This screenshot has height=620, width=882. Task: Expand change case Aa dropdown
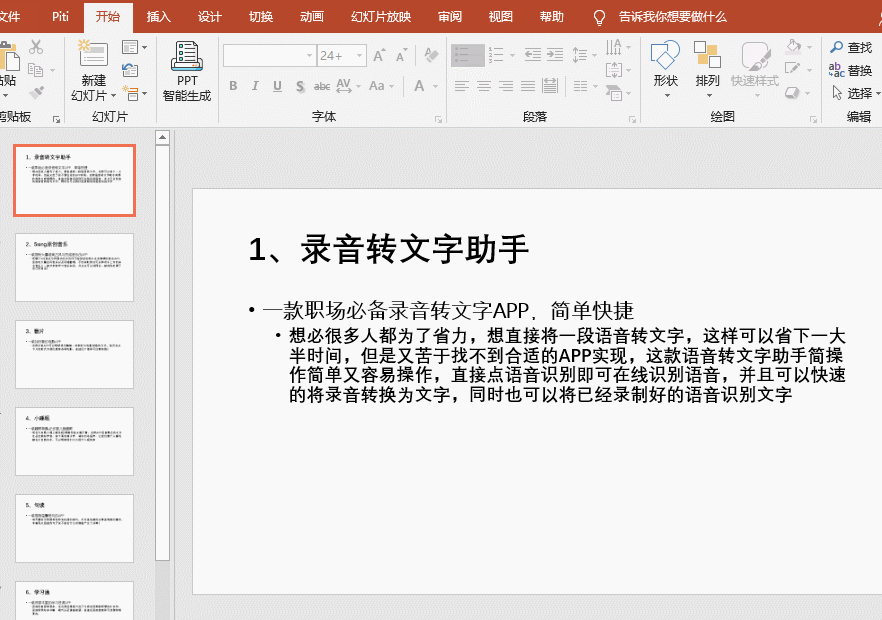pos(392,87)
